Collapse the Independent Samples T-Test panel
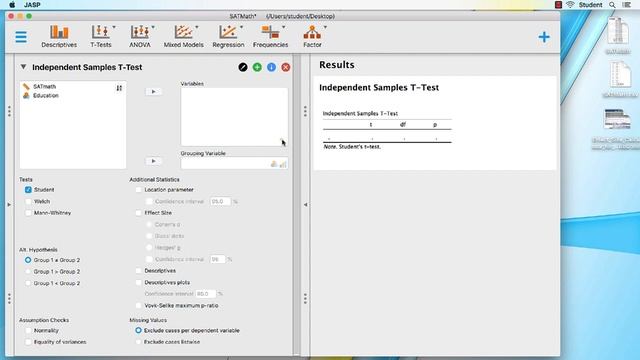 click(23, 67)
